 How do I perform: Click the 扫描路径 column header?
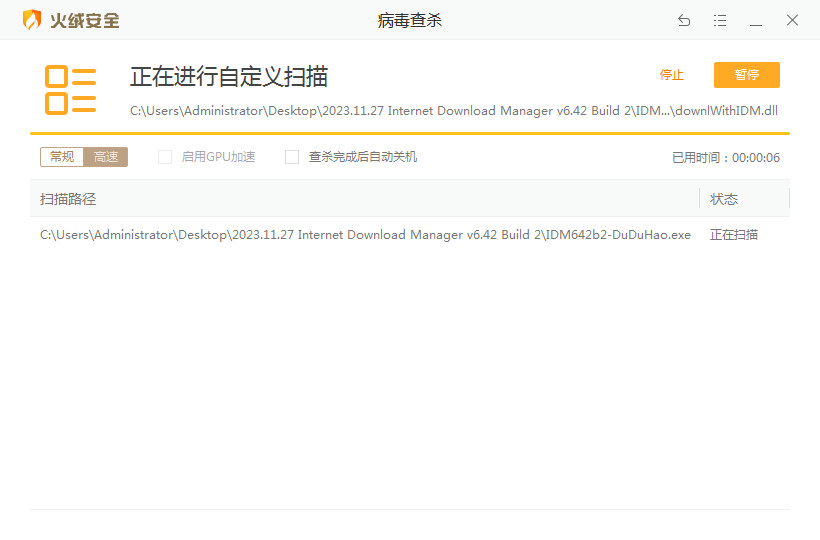point(365,199)
